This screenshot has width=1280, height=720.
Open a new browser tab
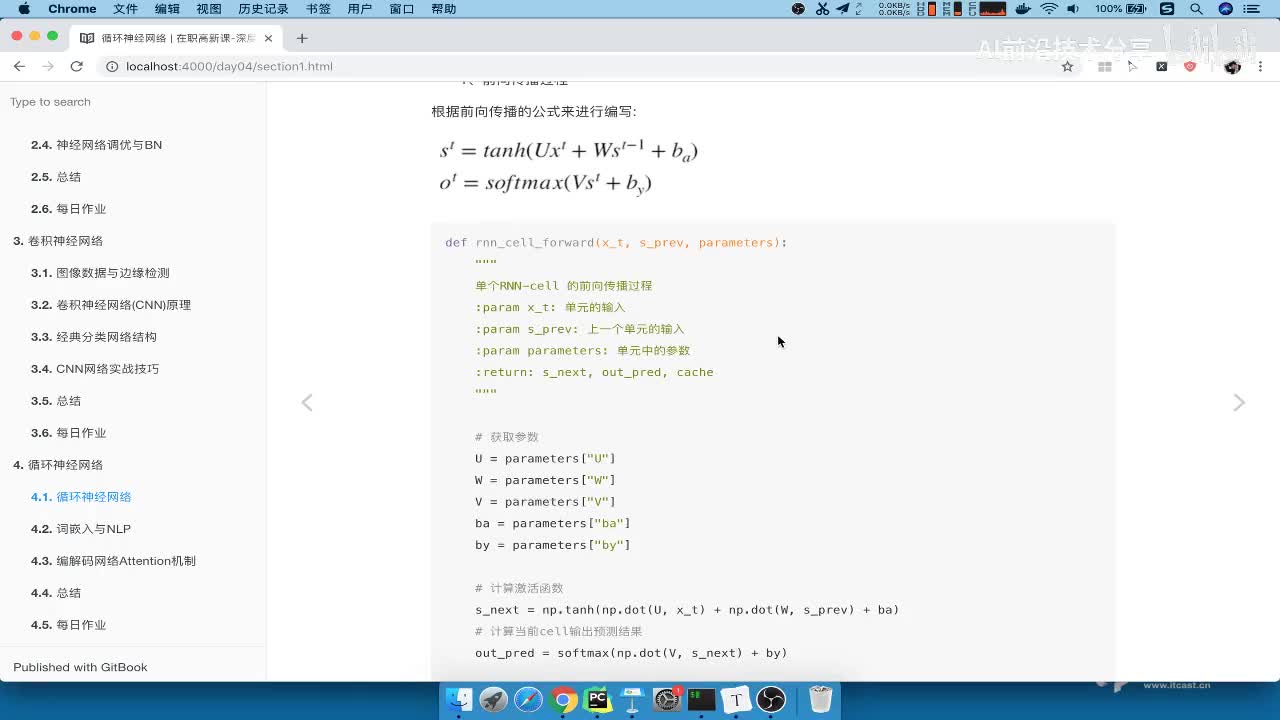point(302,38)
